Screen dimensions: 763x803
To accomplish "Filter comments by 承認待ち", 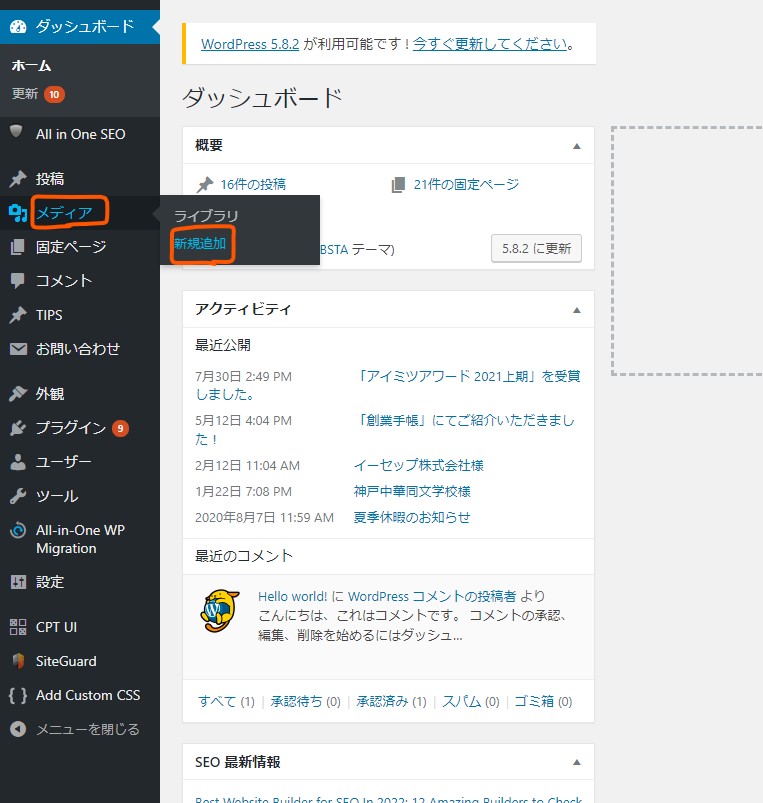I will [296, 702].
